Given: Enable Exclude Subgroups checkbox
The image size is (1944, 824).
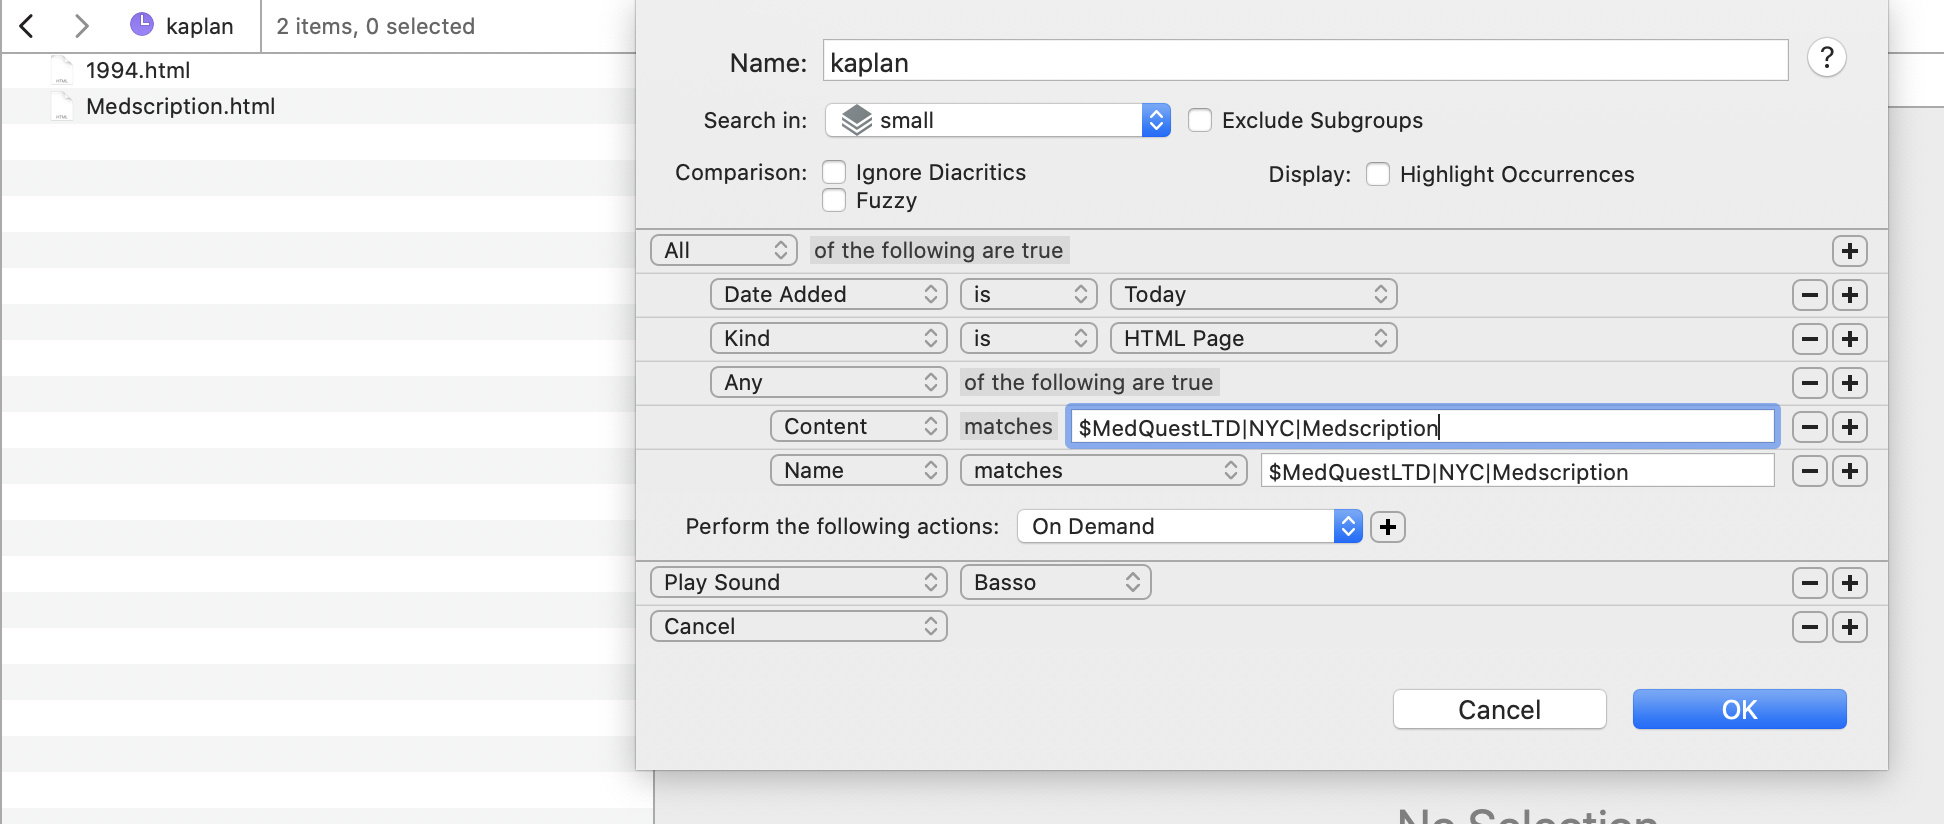Looking at the screenshot, I should coord(1200,121).
